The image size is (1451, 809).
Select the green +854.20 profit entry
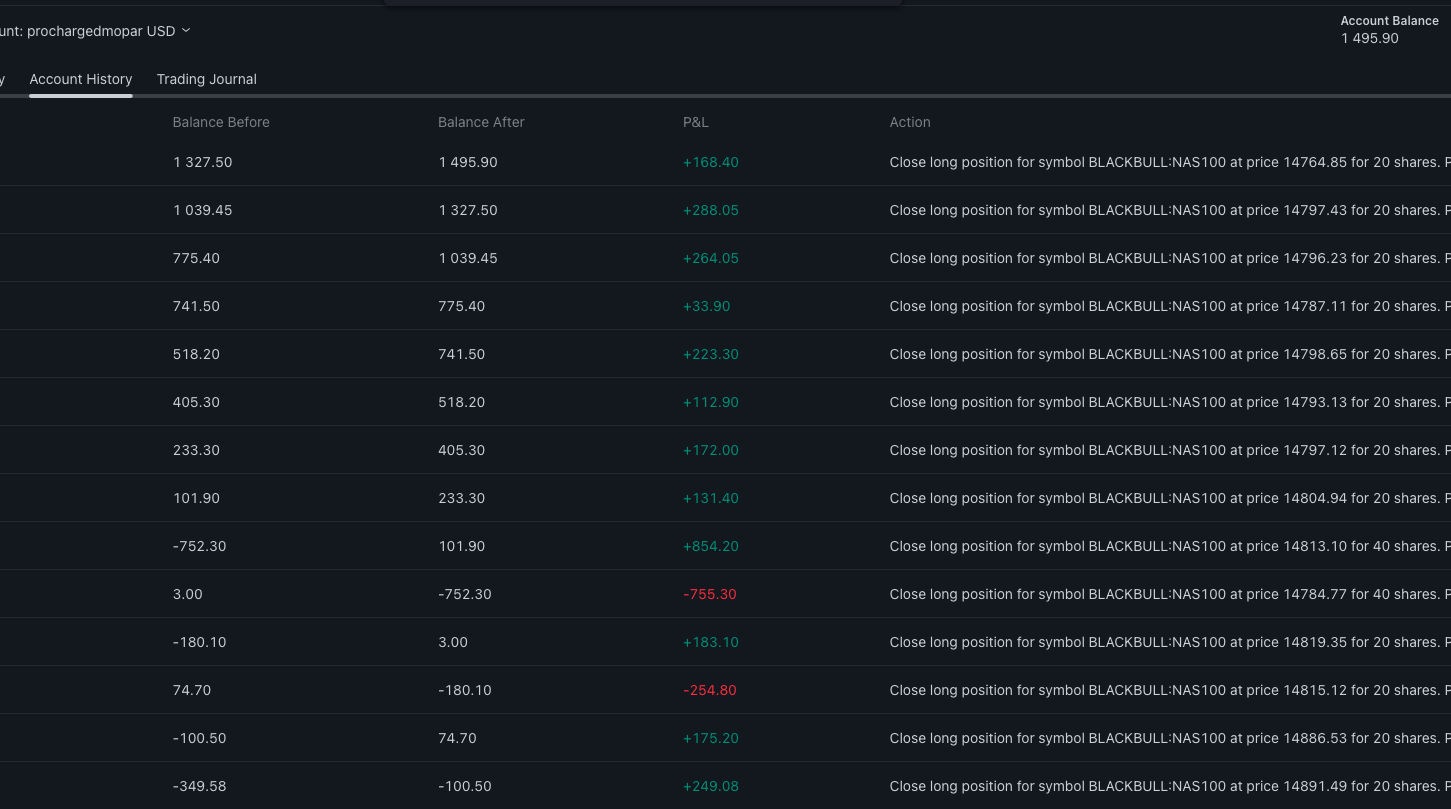click(x=710, y=546)
